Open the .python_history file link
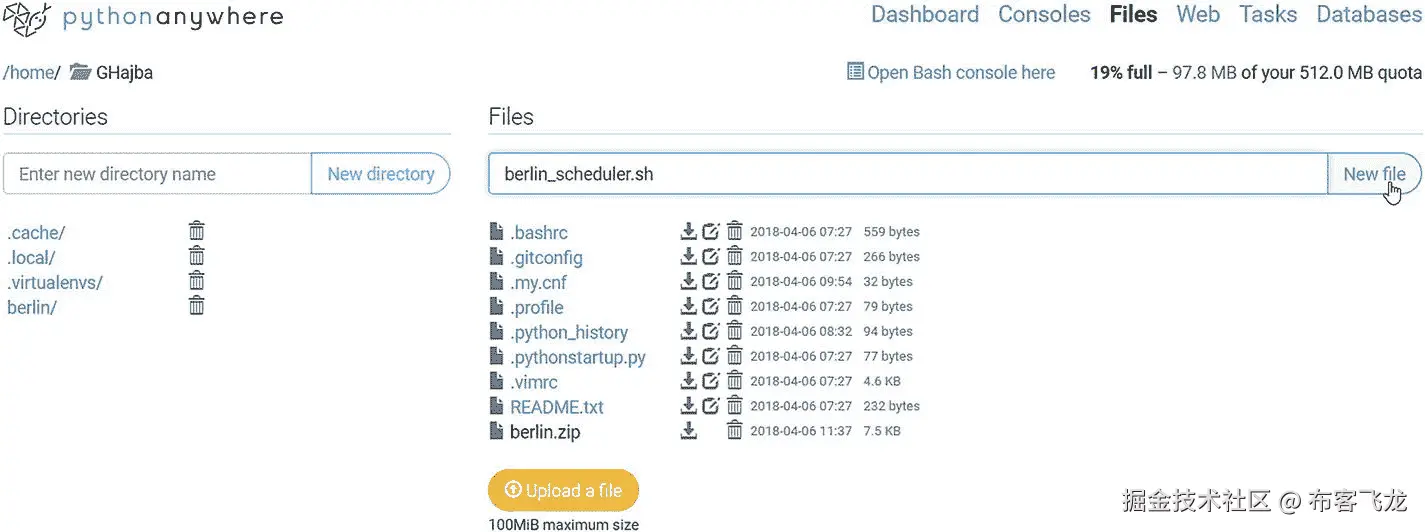The image size is (1425, 532). tap(569, 332)
